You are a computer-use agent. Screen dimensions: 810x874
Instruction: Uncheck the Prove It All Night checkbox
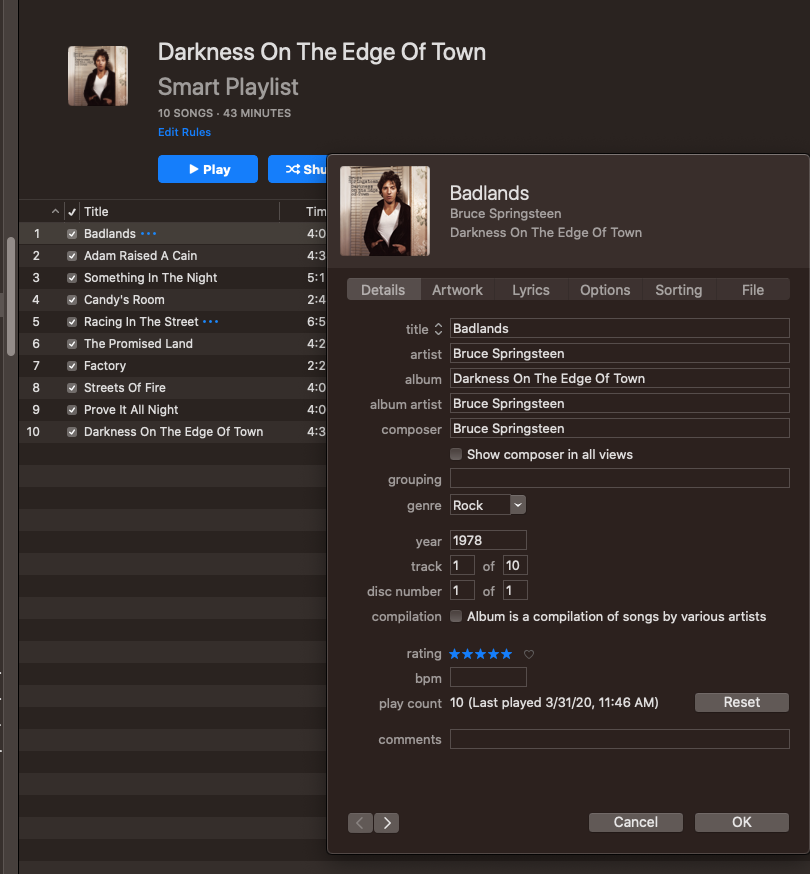point(72,410)
